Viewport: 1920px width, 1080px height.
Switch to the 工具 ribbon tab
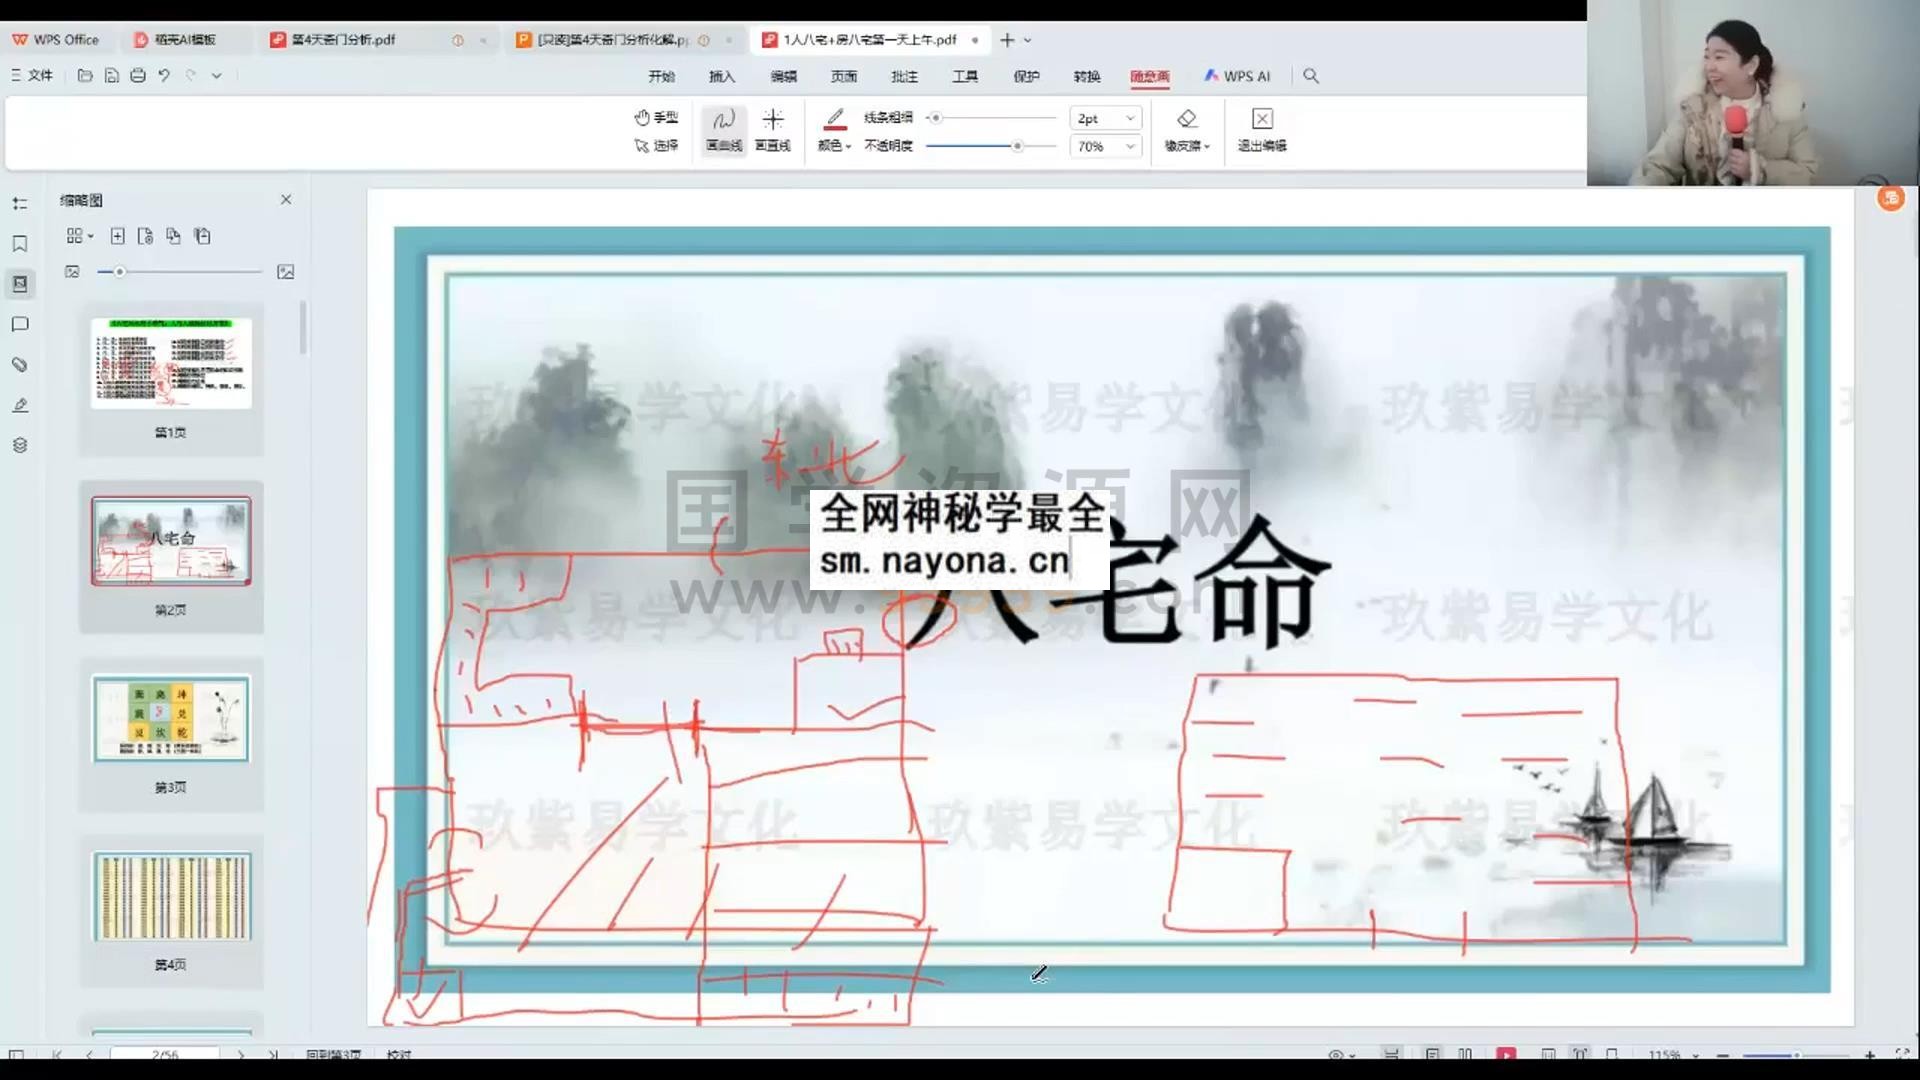965,76
